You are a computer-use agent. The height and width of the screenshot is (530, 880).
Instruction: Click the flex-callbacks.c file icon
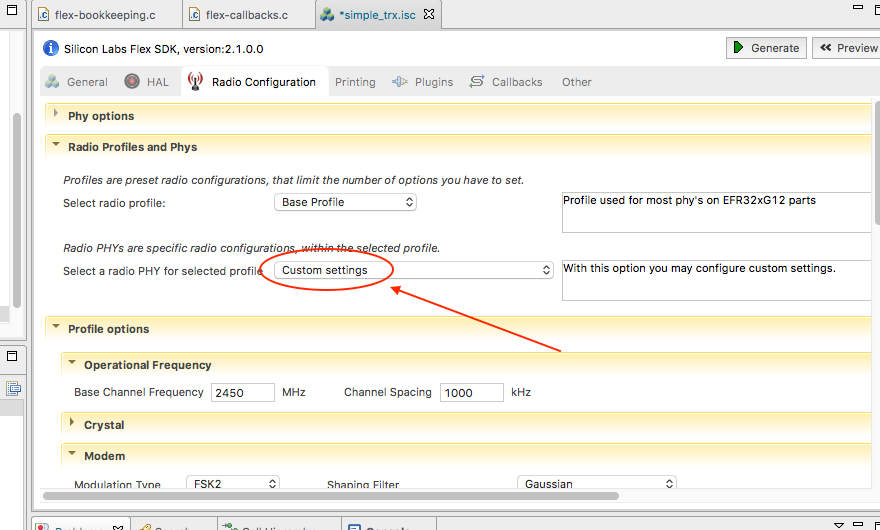194,15
